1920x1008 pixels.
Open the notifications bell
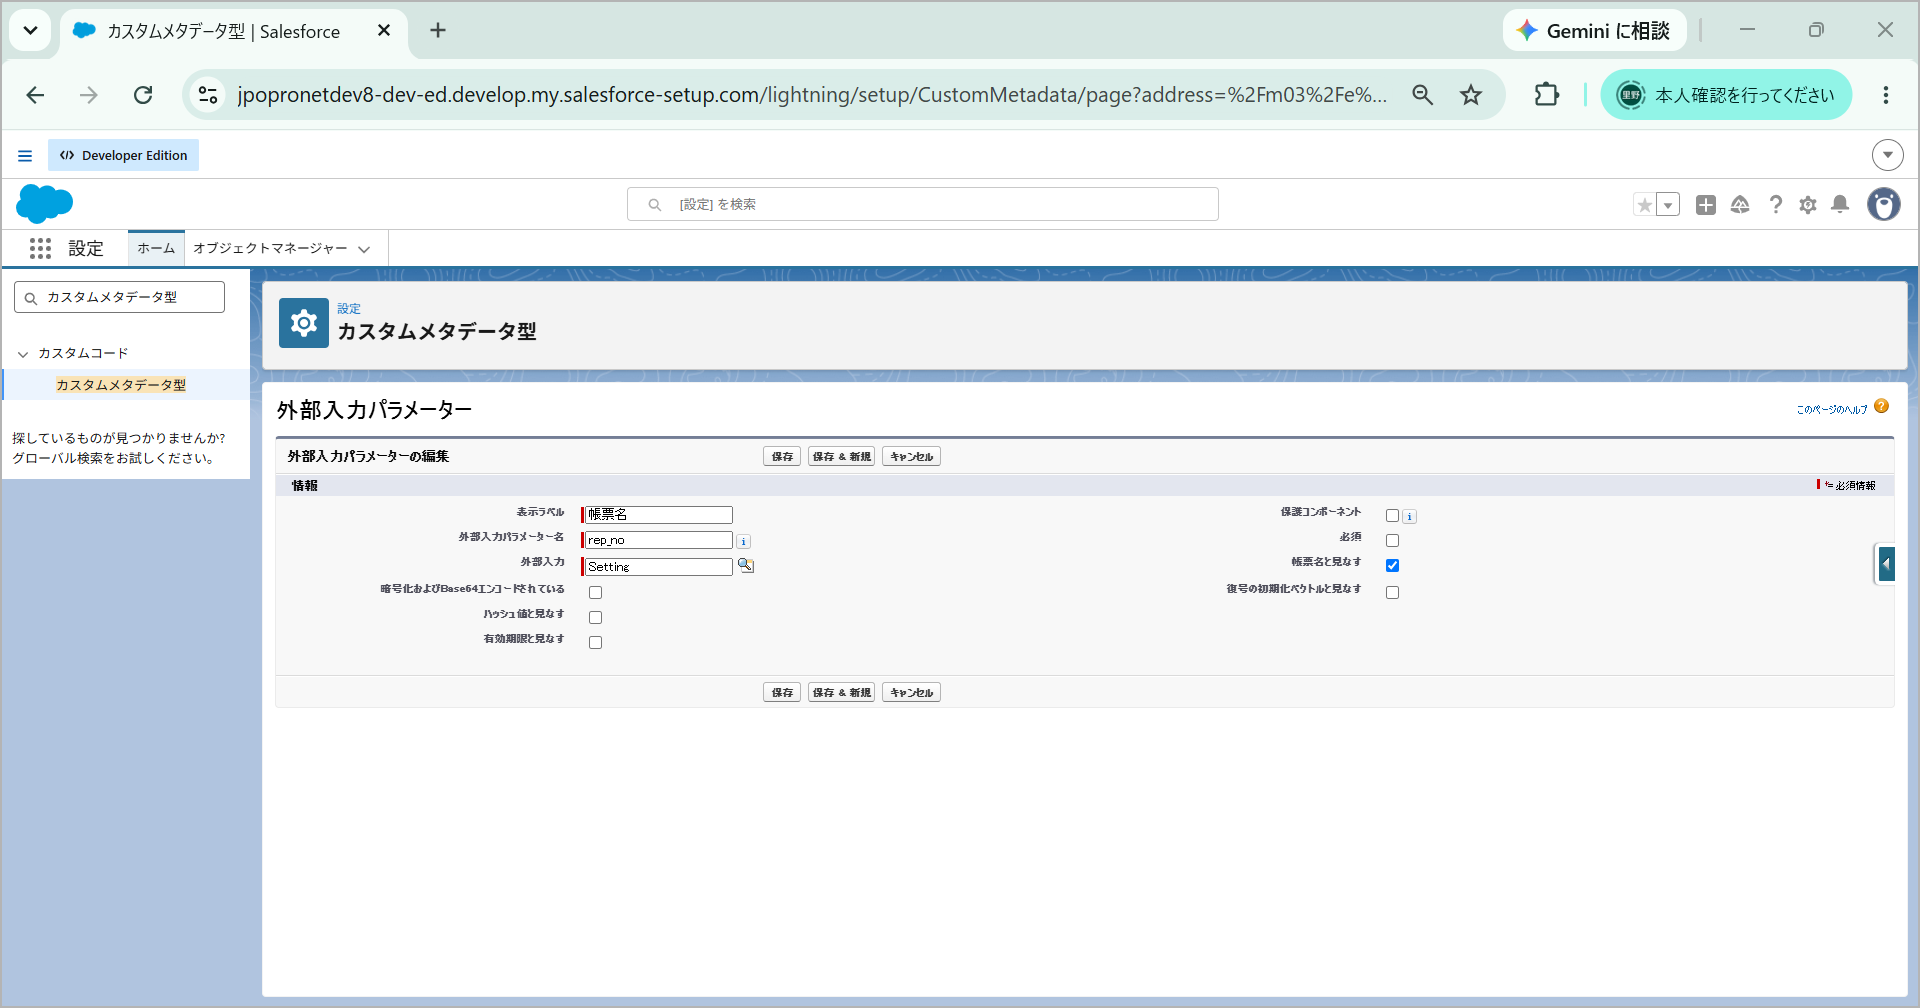click(1840, 204)
